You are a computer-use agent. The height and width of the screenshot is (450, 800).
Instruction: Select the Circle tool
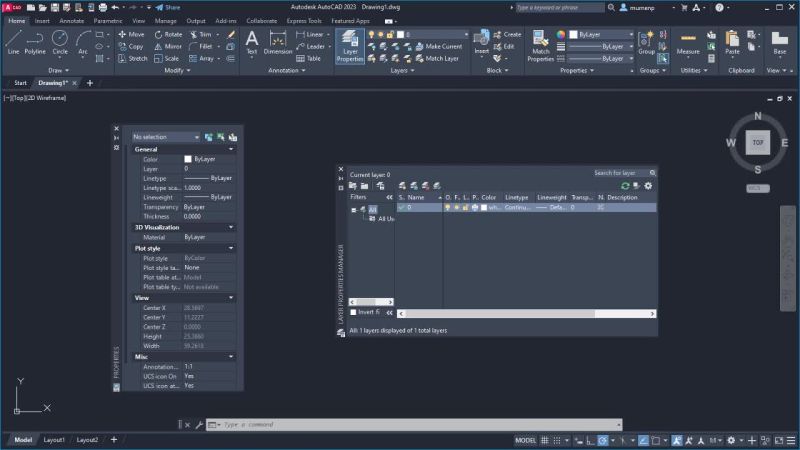click(x=60, y=42)
